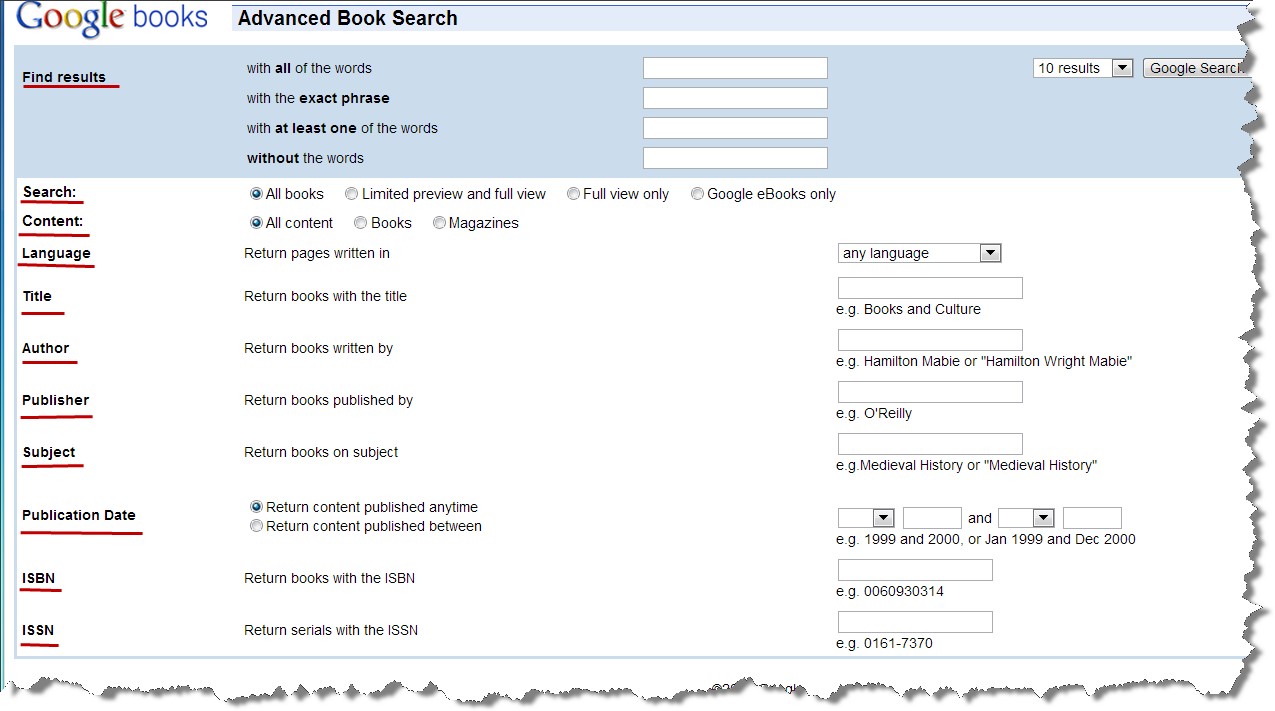
Task: Click the 'Title' row label
Action: 37,296
